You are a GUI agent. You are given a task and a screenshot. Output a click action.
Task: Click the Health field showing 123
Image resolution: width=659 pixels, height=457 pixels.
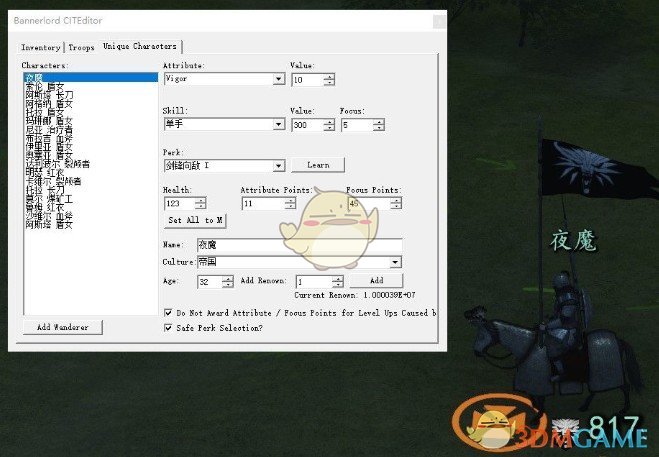coord(179,203)
